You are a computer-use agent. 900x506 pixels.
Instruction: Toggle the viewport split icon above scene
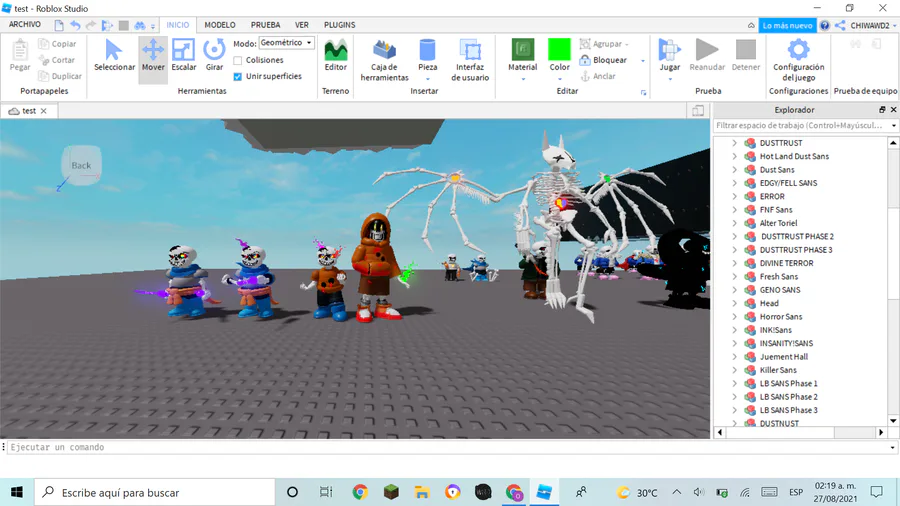[x=698, y=111]
